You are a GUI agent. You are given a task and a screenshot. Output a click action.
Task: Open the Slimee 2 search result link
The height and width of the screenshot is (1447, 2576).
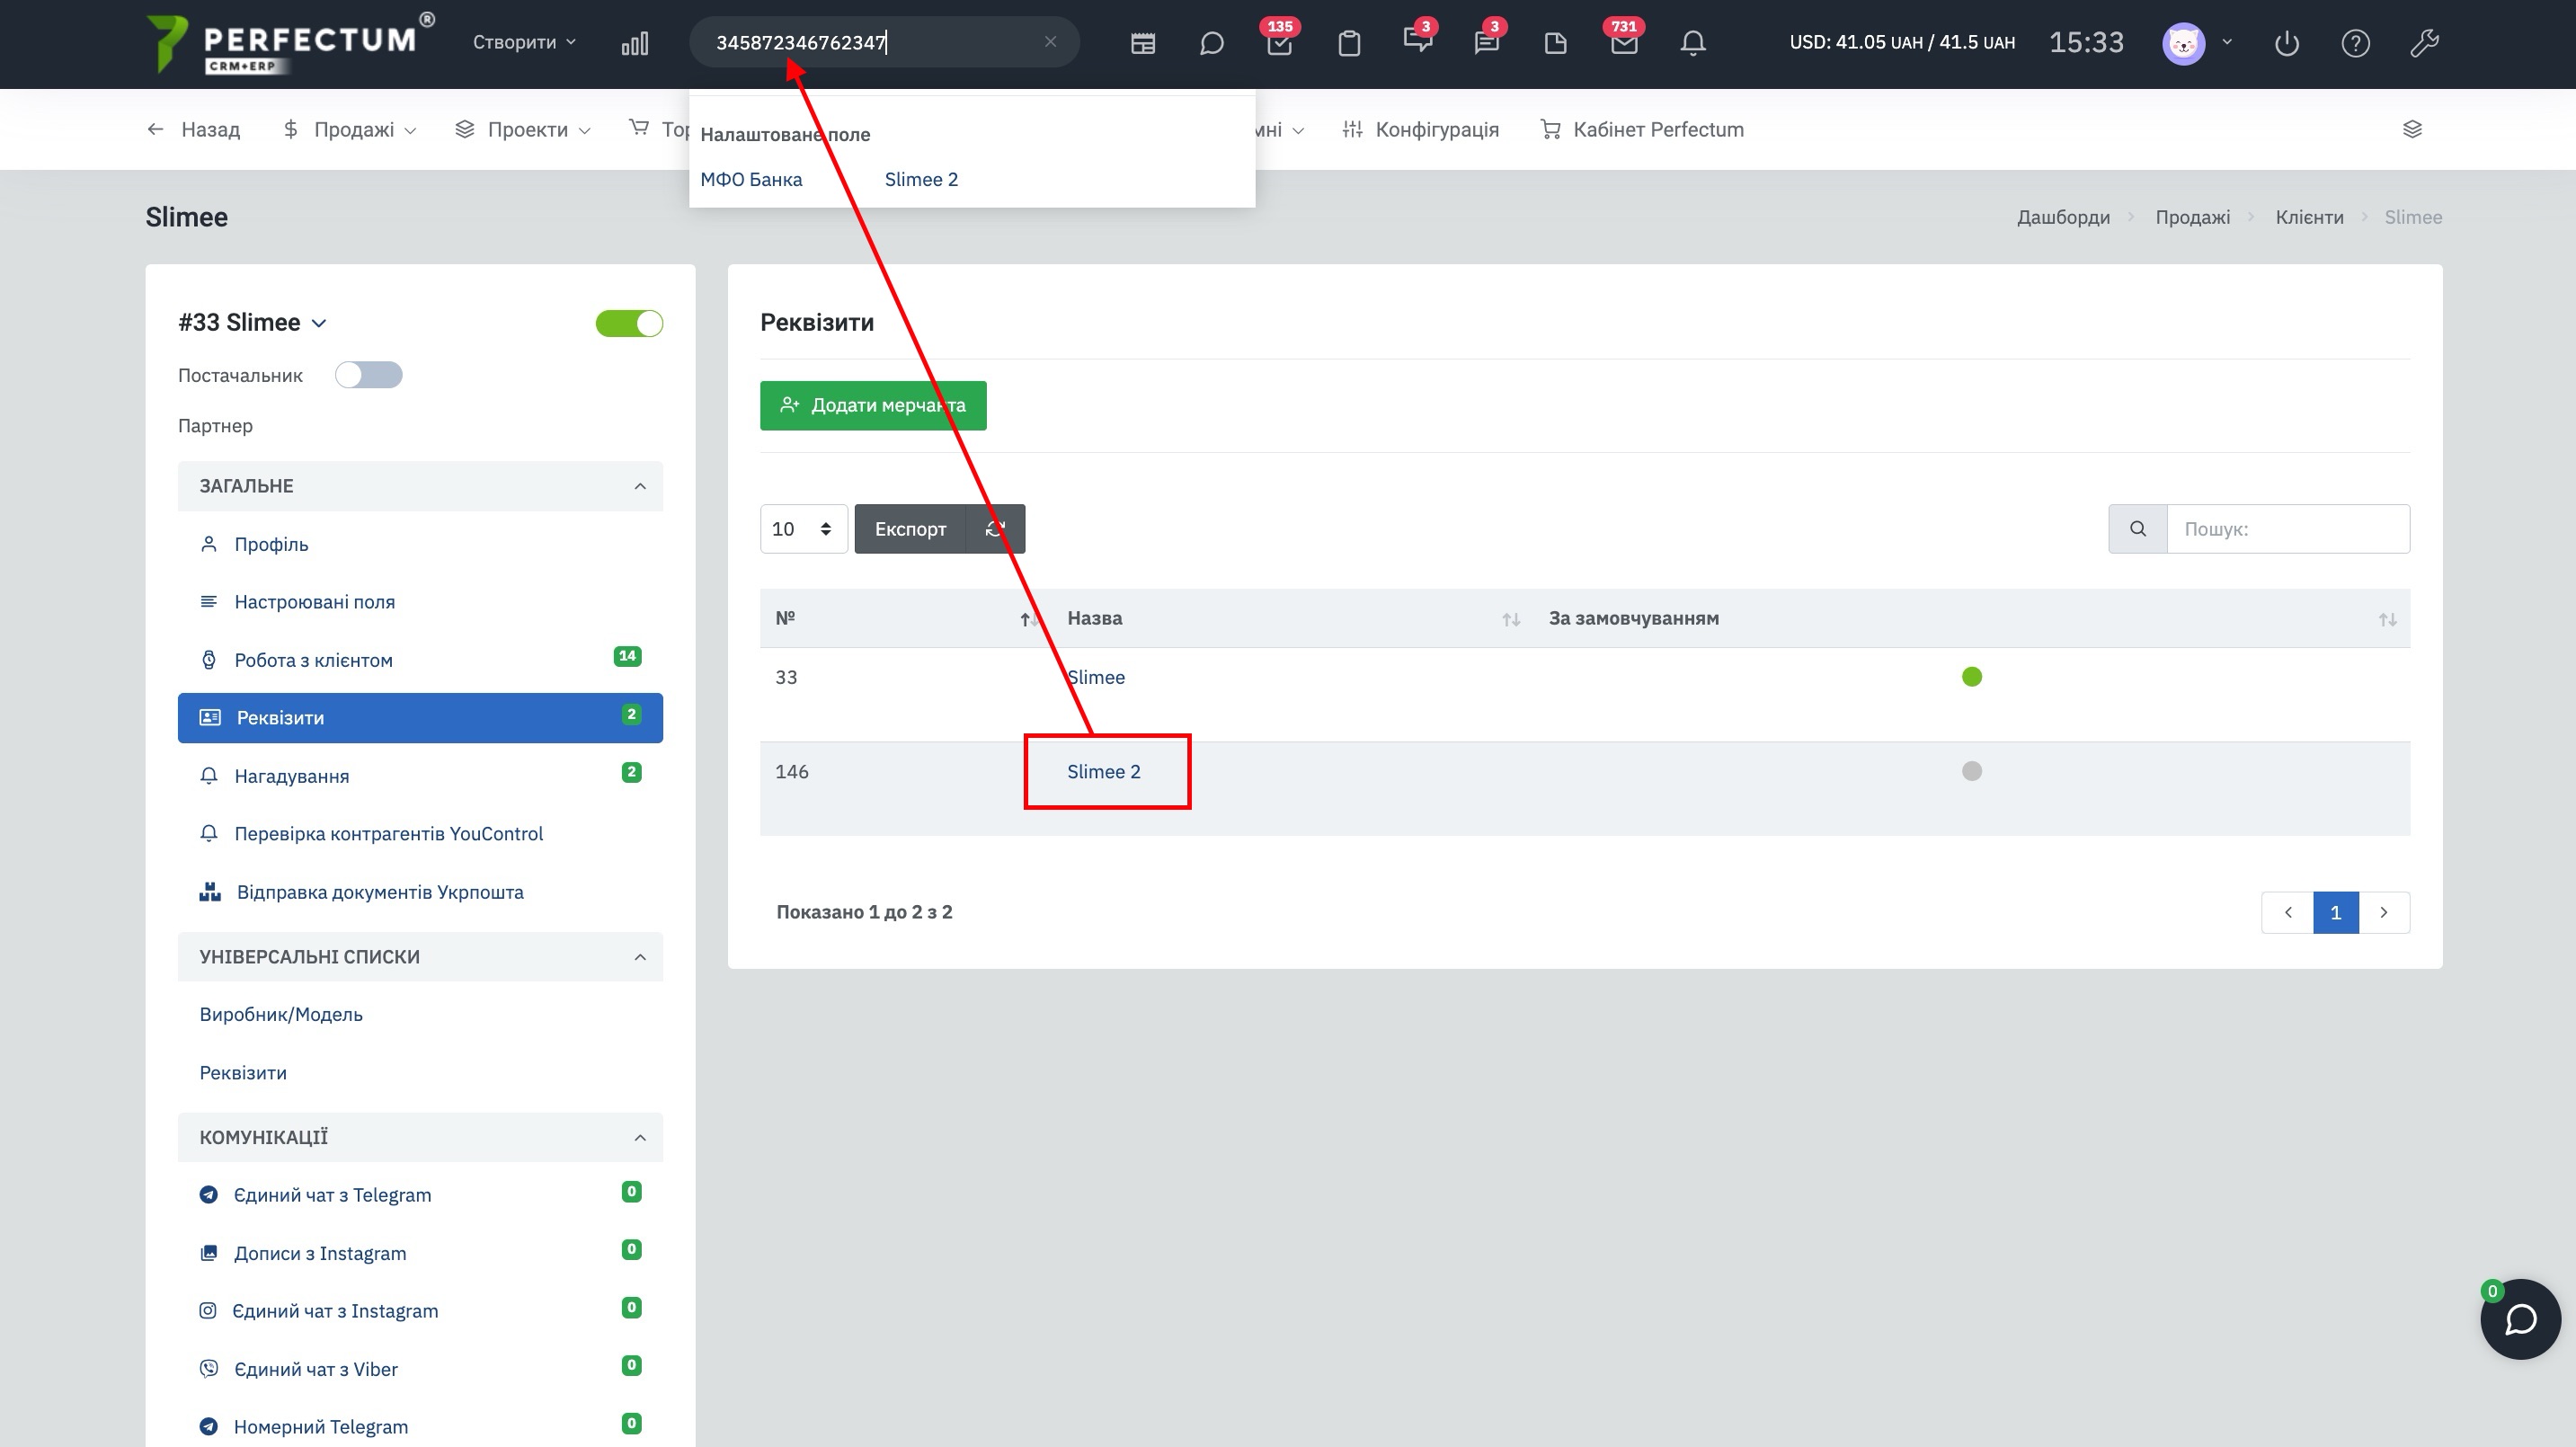(x=920, y=179)
